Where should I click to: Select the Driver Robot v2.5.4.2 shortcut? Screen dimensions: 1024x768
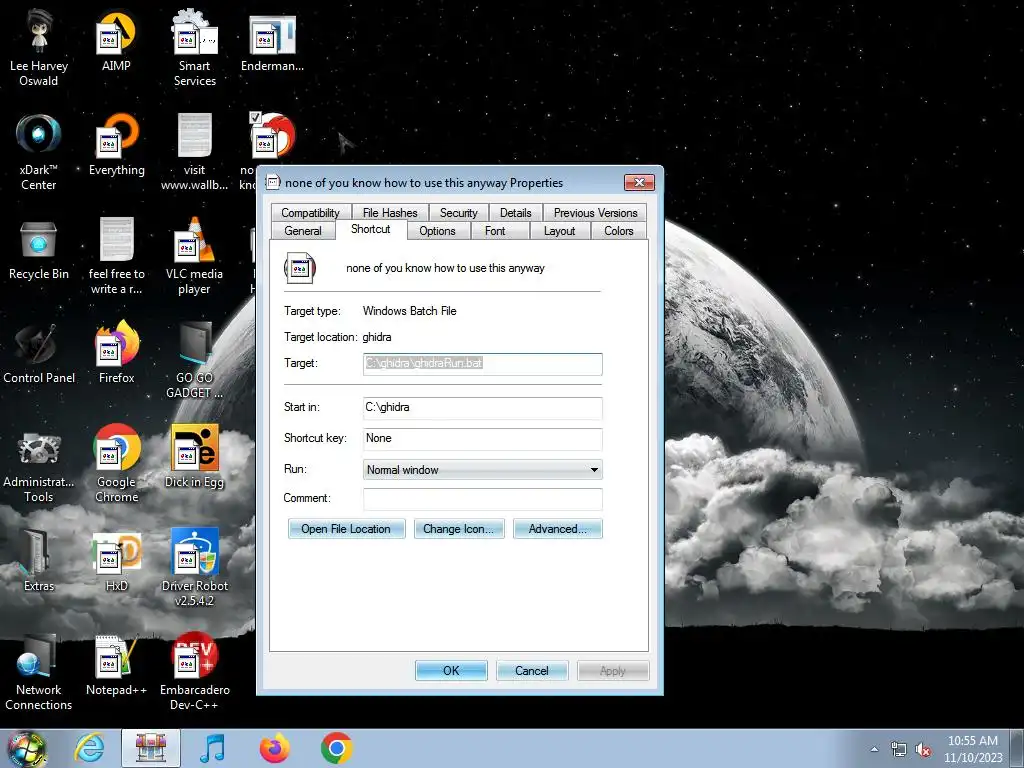click(x=194, y=567)
